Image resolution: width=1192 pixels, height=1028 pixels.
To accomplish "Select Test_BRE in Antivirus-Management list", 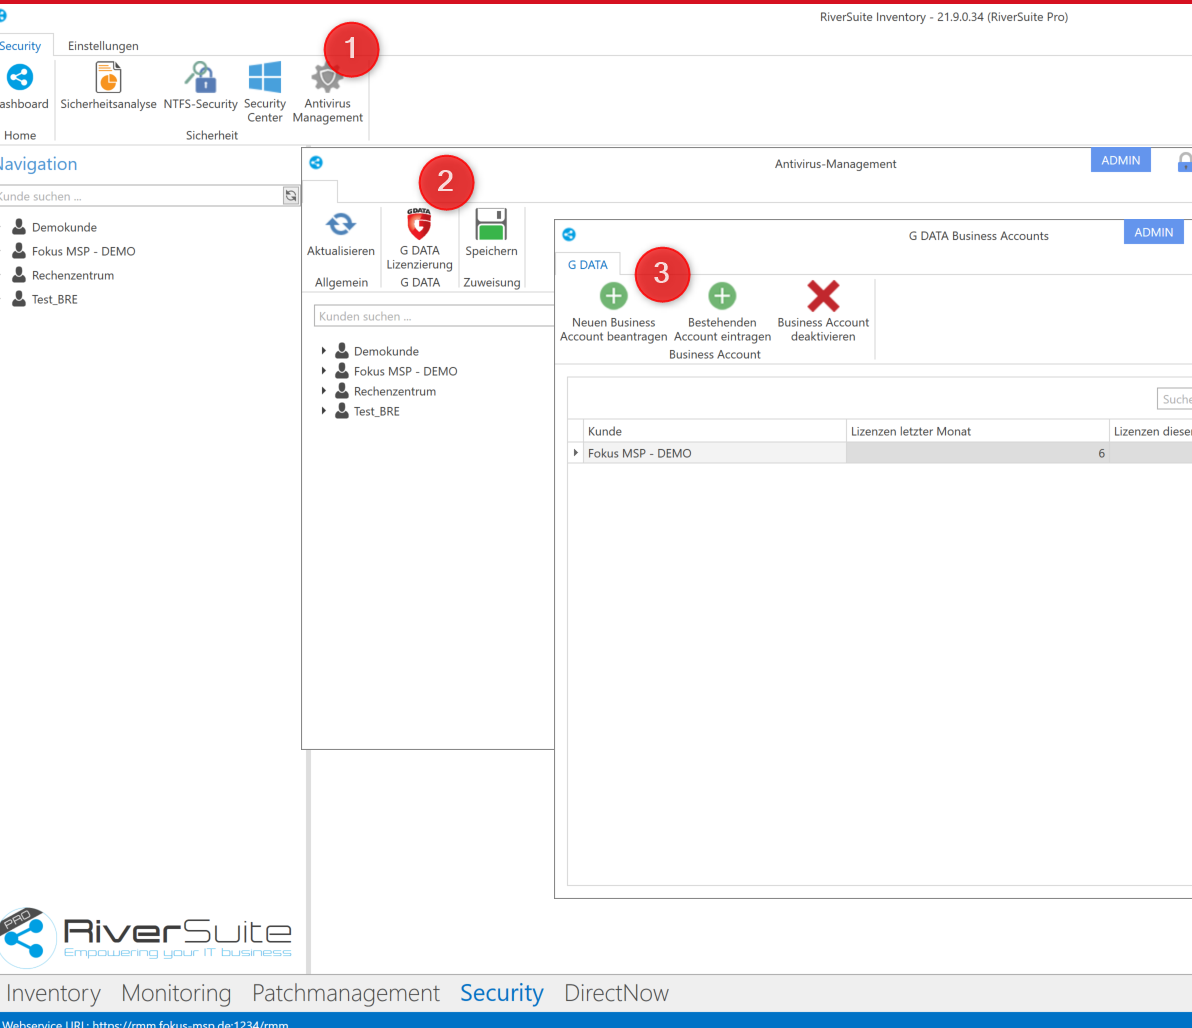I will pyautogui.click(x=376, y=411).
